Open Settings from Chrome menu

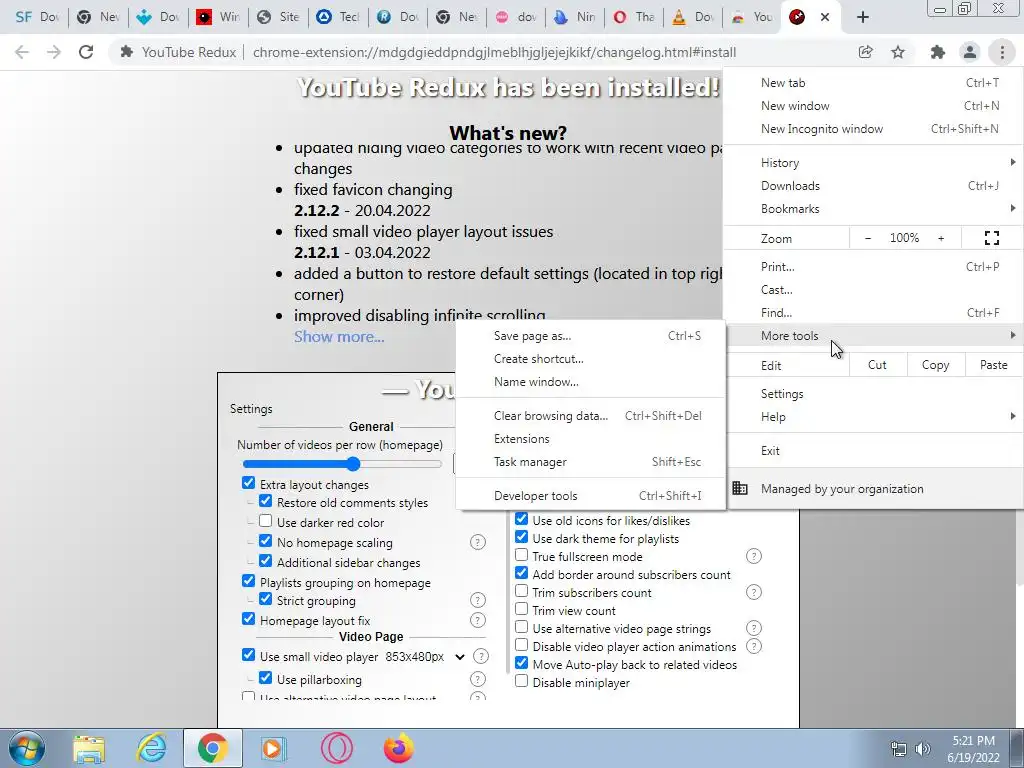(873, 394)
